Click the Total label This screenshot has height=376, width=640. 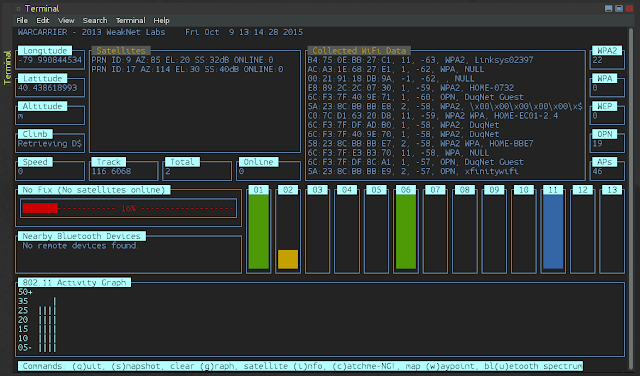click(x=182, y=162)
